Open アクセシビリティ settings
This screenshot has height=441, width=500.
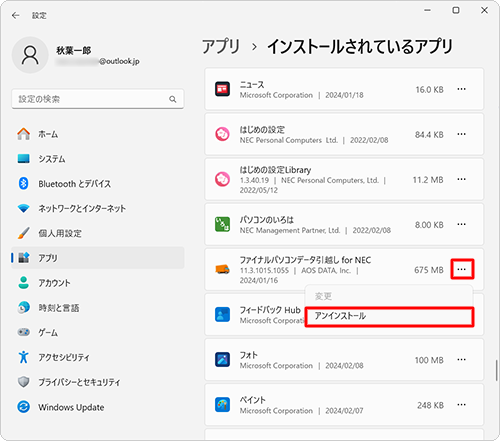coord(98,357)
